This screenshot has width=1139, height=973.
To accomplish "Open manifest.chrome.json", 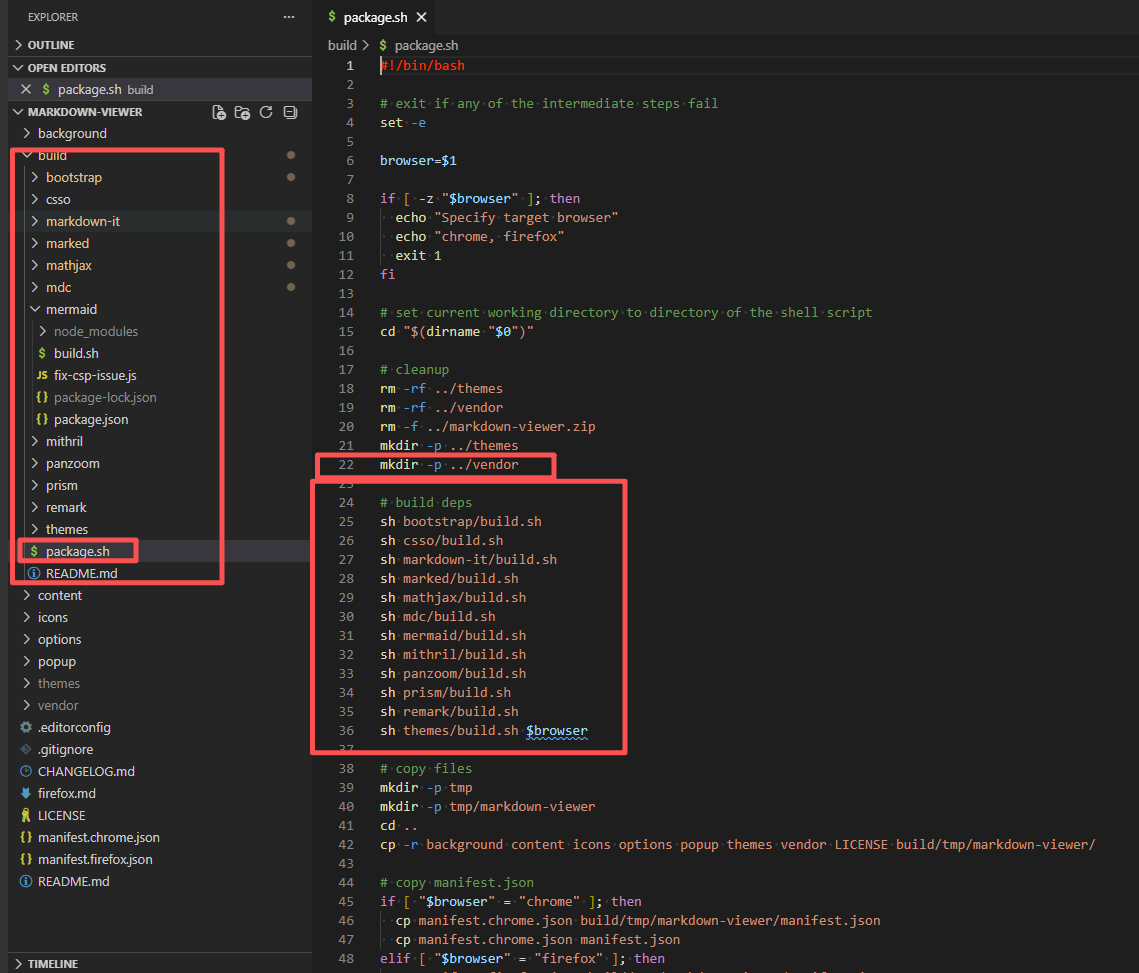I will (160, 837).
